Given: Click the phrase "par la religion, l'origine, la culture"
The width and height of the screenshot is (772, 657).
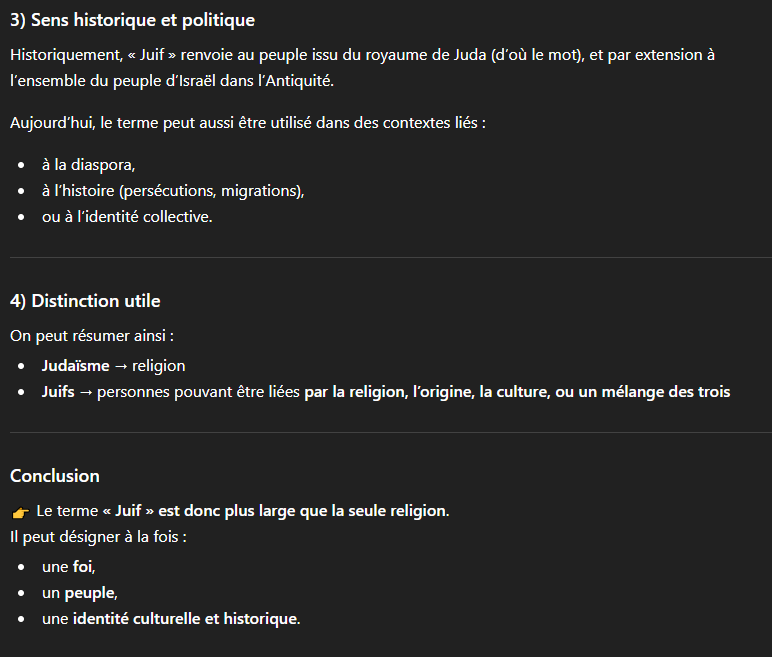Looking at the screenshot, I should pyautogui.click(x=427, y=392).
